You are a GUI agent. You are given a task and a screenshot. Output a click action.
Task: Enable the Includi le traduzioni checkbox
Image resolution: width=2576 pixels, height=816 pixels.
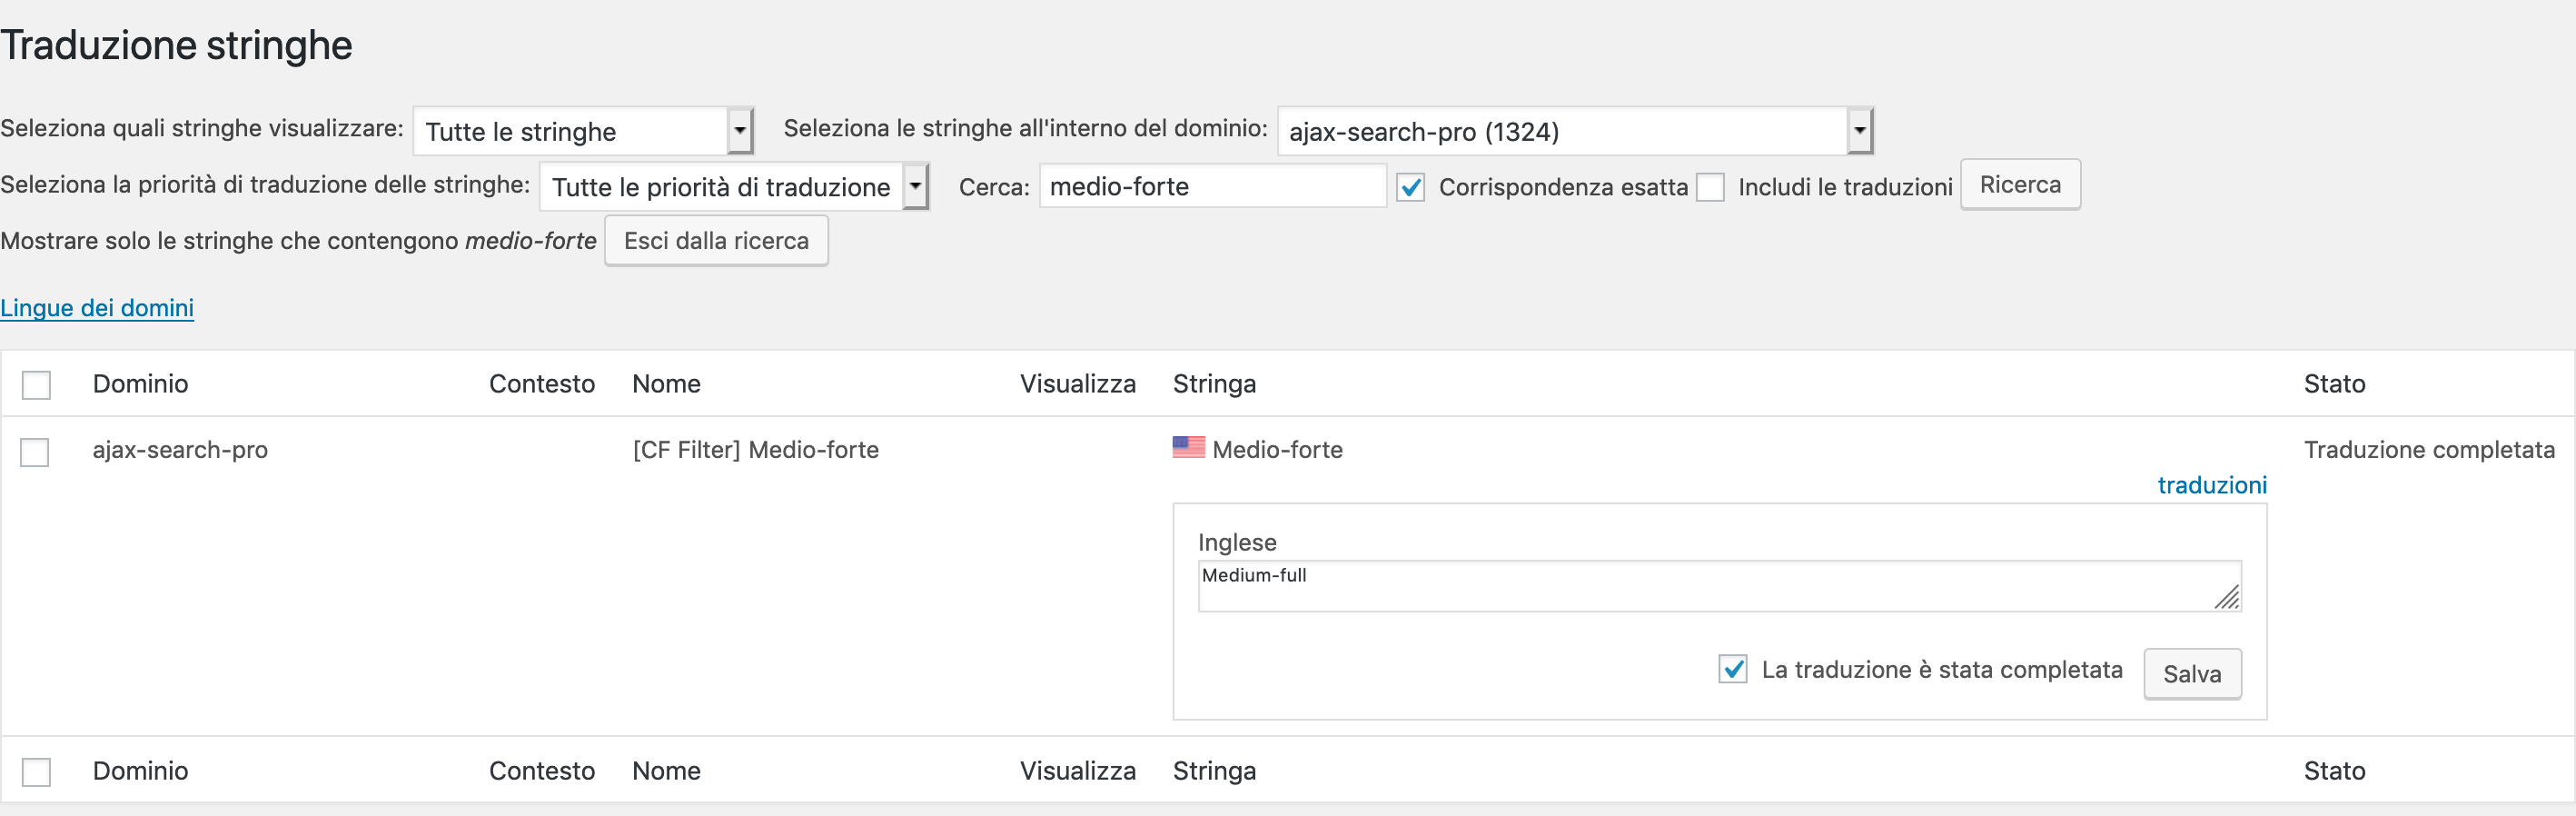pyautogui.click(x=1710, y=187)
